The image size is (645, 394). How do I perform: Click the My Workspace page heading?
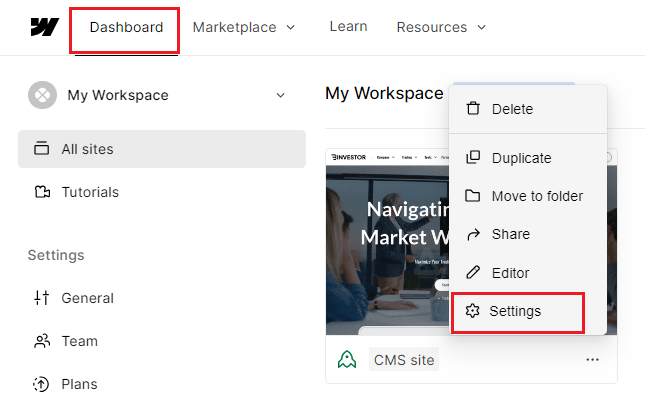pos(384,93)
